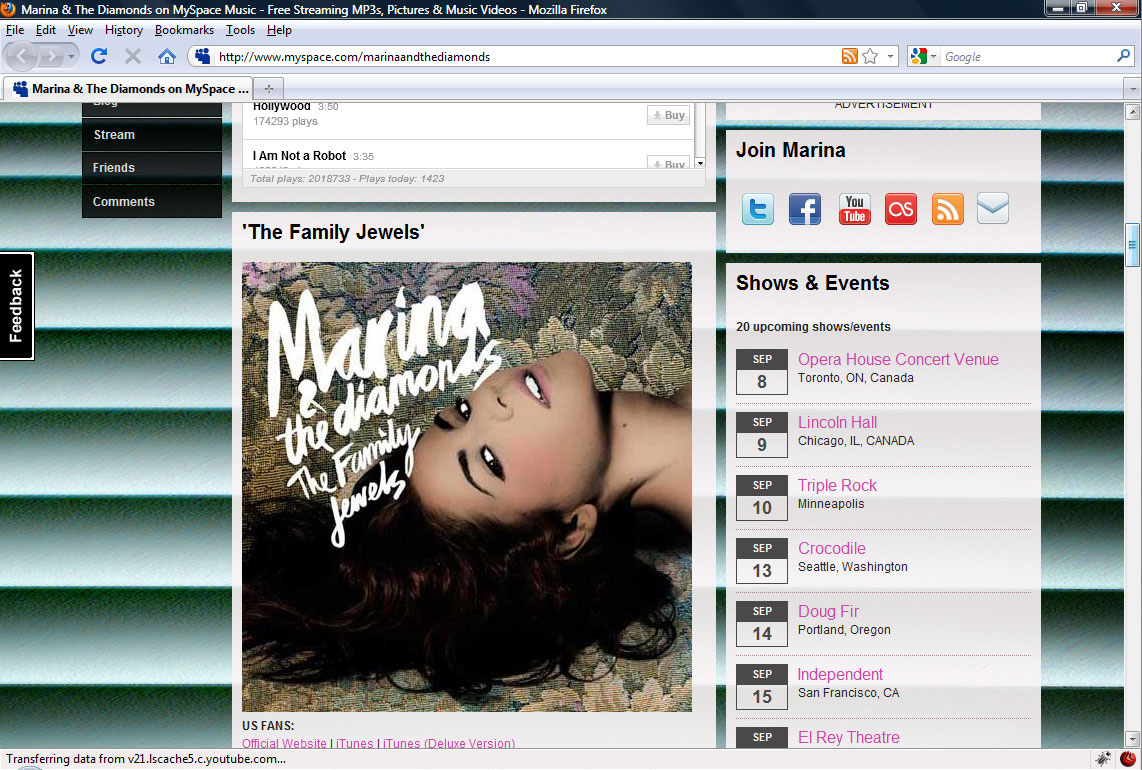Click the page vertical scrollbar thumb

coord(1132,245)
